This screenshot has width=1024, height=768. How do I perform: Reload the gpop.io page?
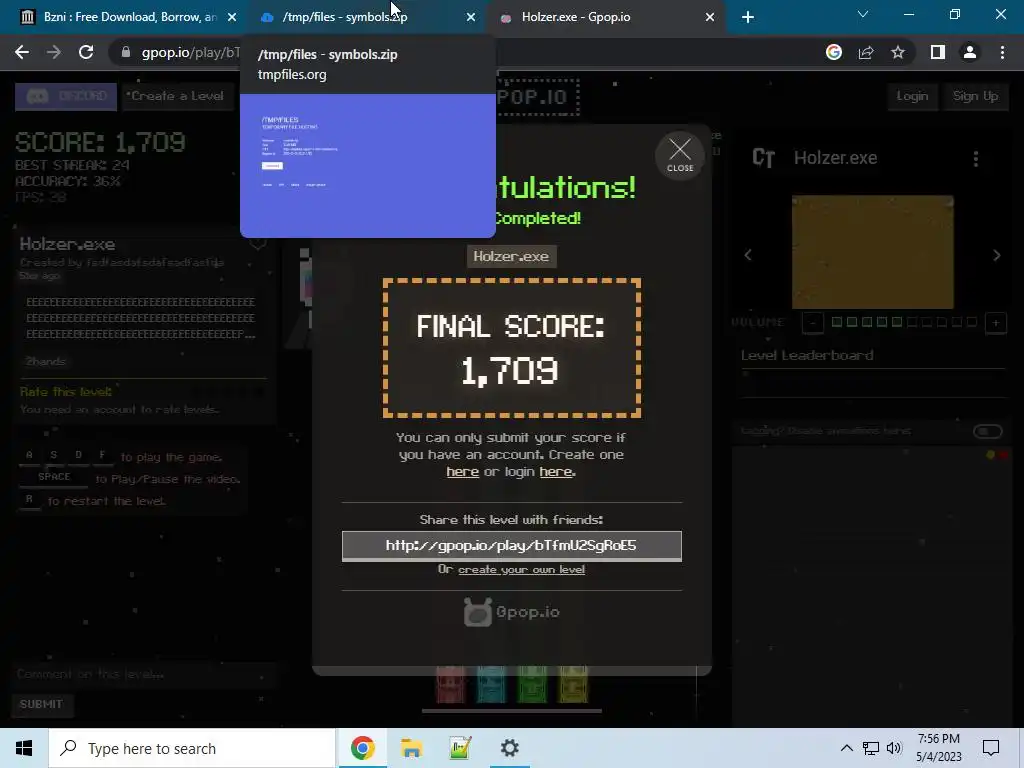point(86,52)
